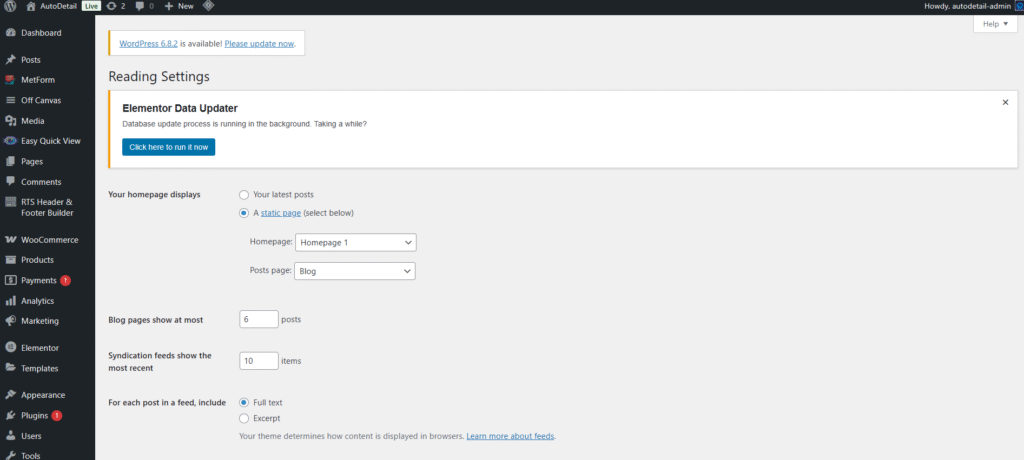
Task: Click the Users person icon
Action: pyautogui.click(x=10, y=436)
